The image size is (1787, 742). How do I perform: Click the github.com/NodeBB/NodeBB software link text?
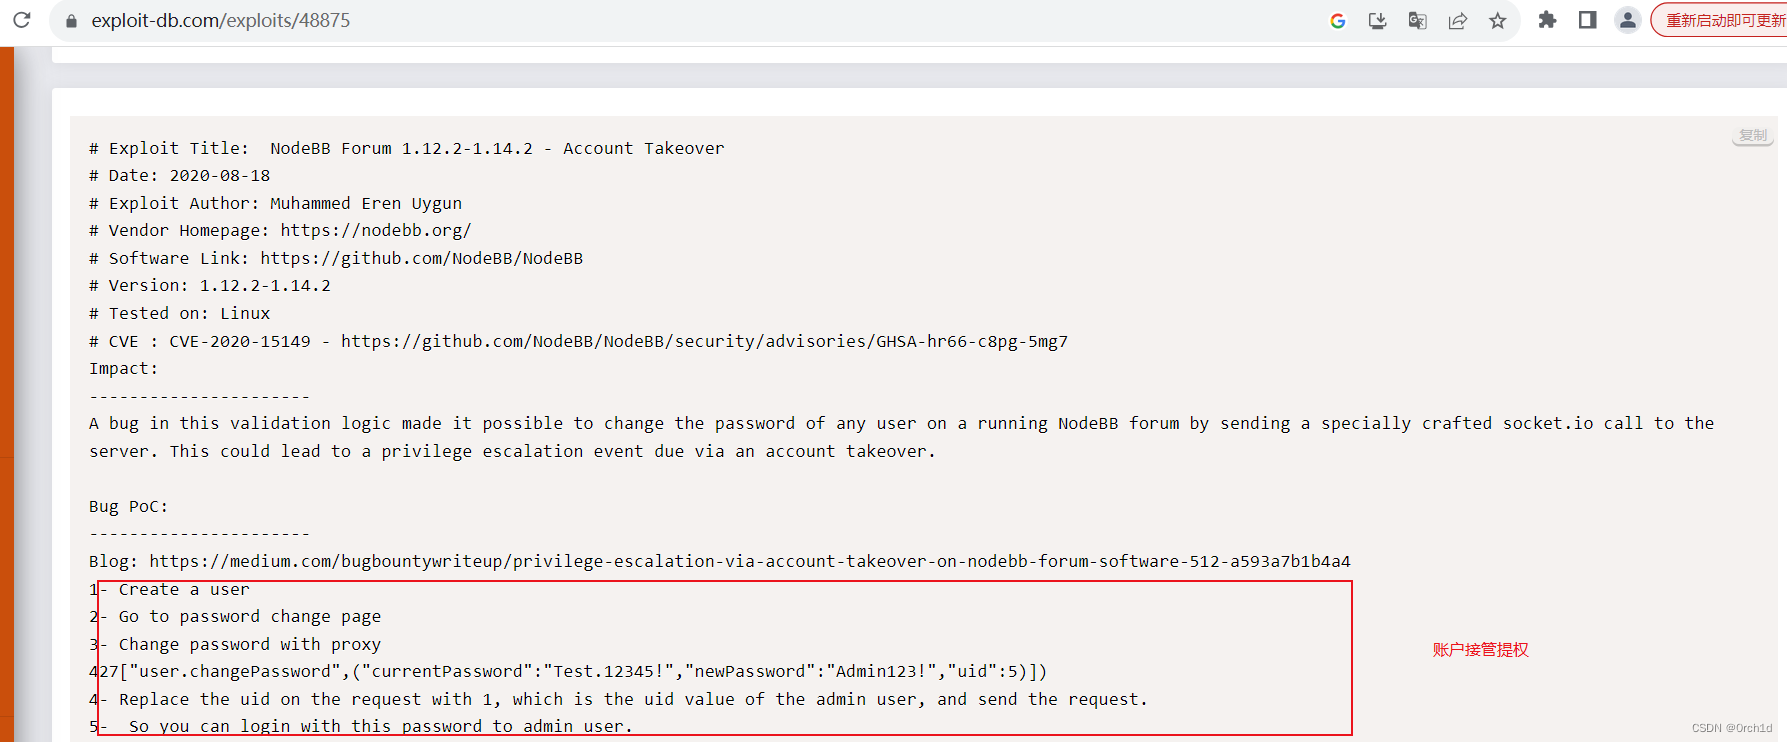[x=422, y=258]
